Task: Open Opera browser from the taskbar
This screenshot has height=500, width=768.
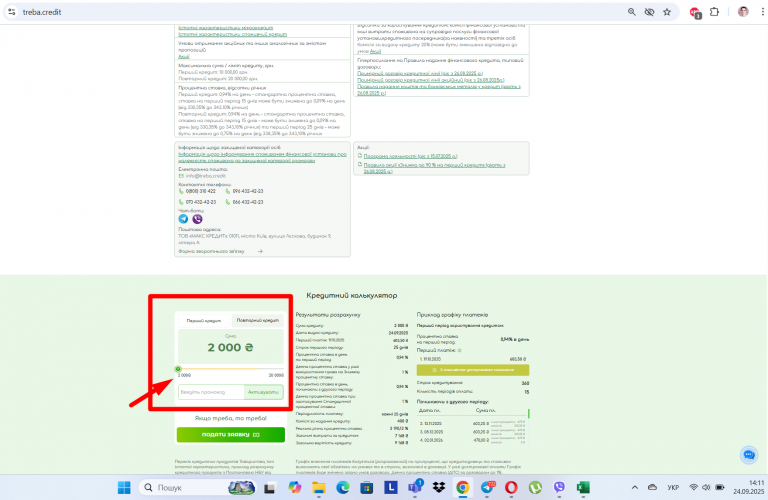Action: coord(511,487)
